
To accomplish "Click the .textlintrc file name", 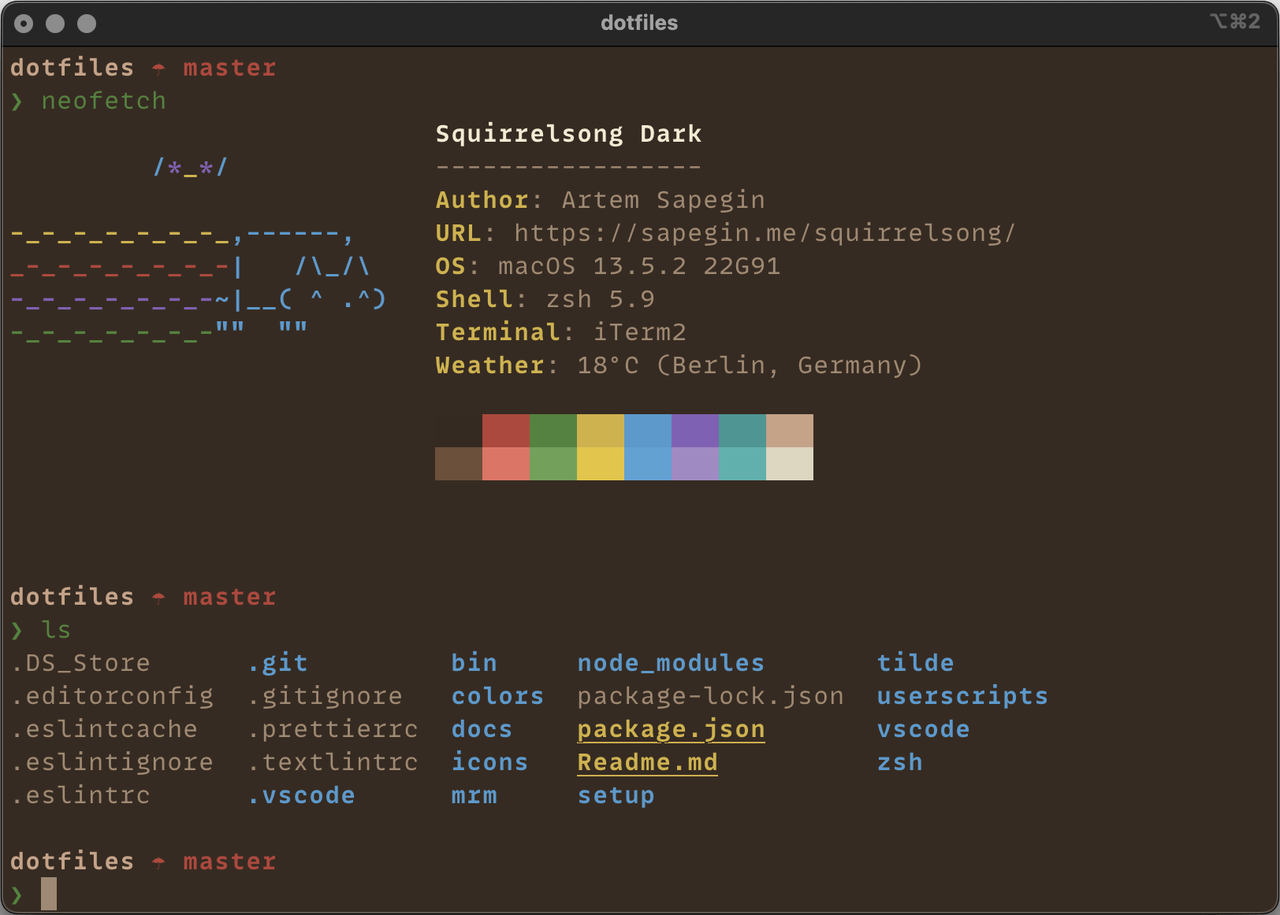I will click(333, 762).
